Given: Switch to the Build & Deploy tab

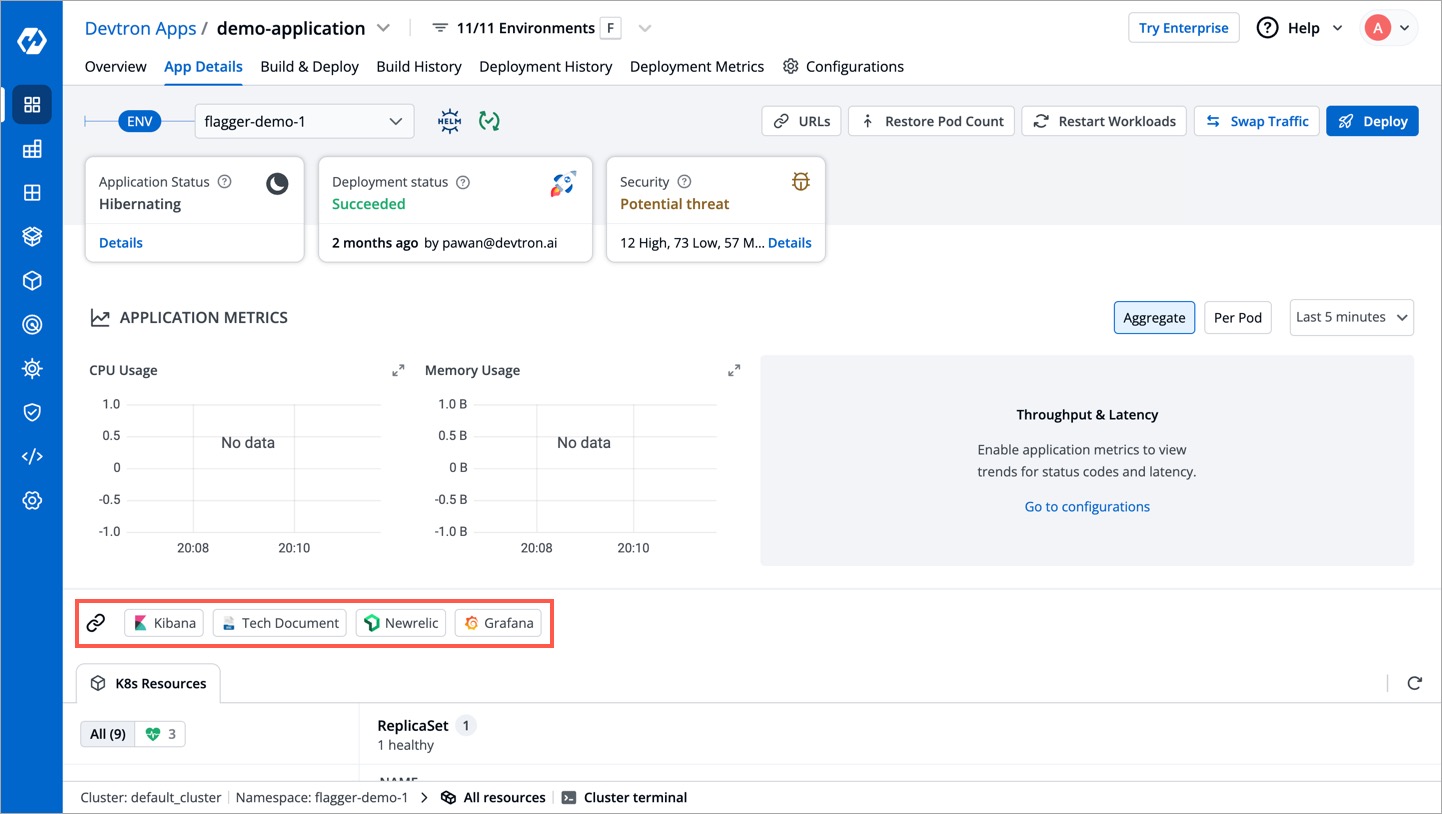Looking at the screenshot, I should [x=309, y=66].
